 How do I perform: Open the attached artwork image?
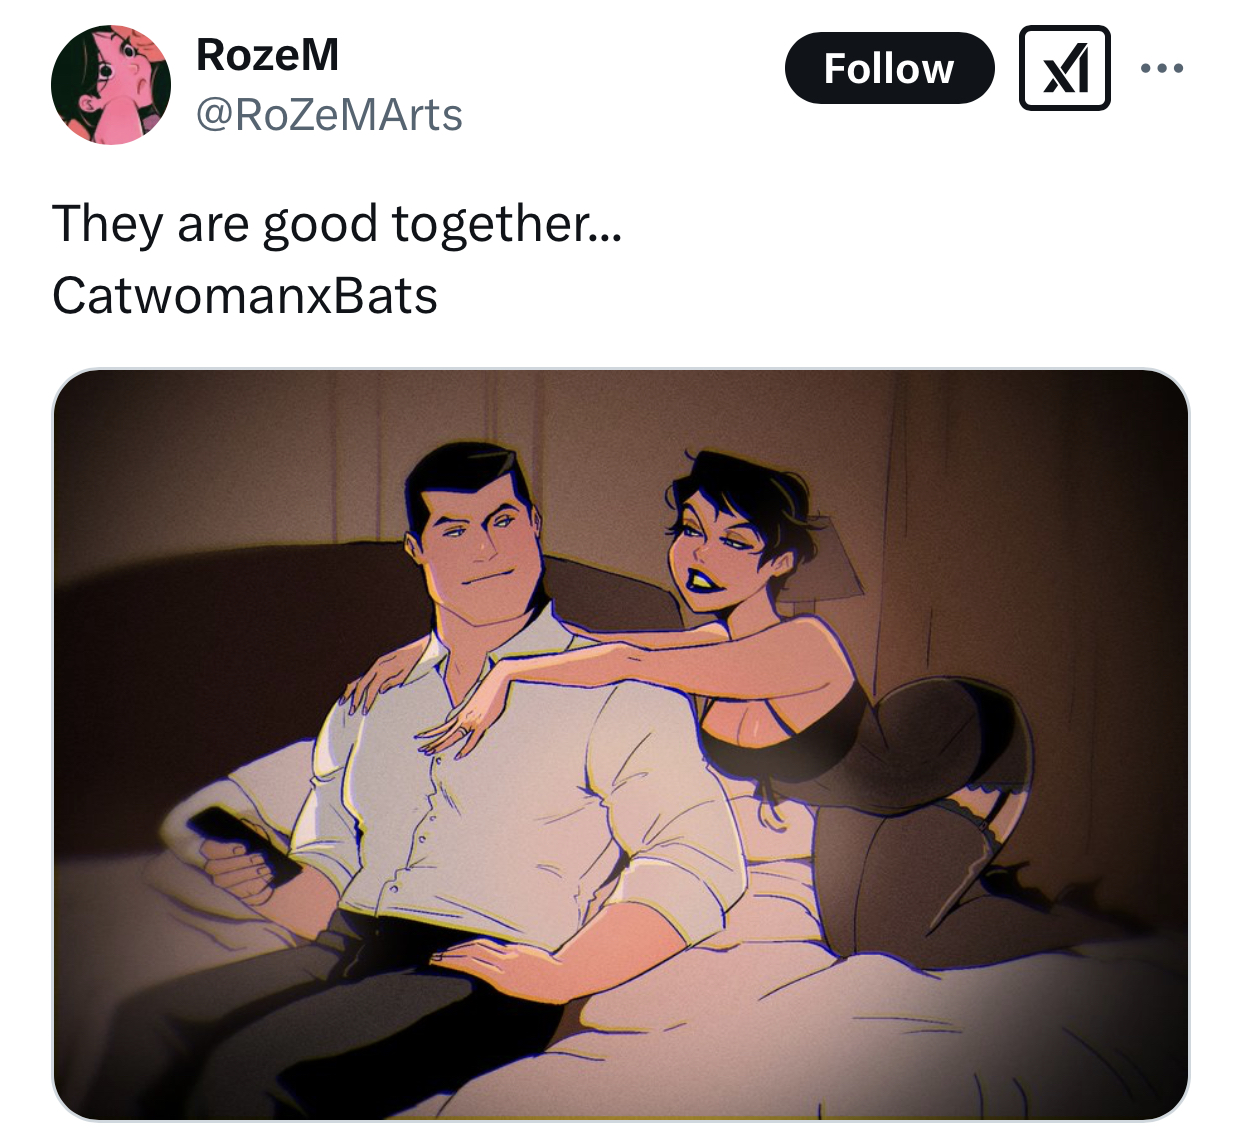coord(620,745)
